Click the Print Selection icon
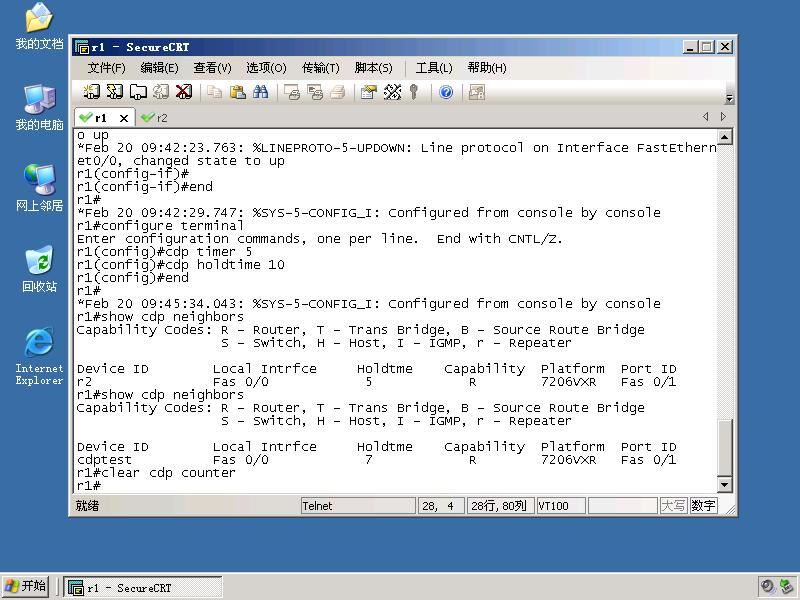The width and height of the screenshot is (800, 600). [315, 92]
